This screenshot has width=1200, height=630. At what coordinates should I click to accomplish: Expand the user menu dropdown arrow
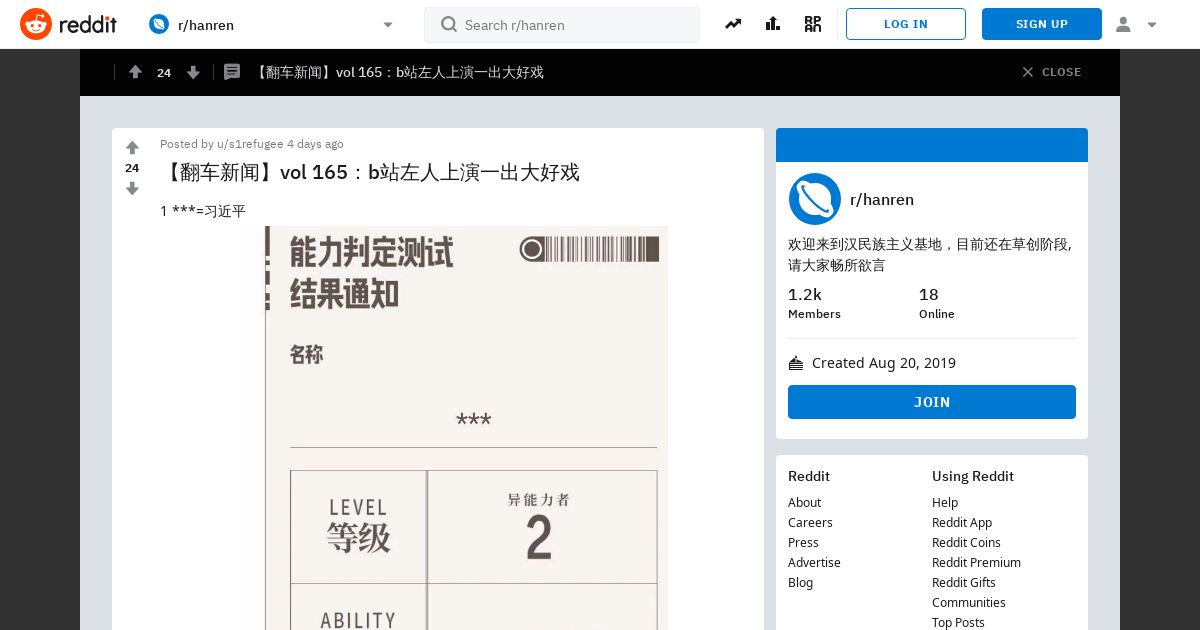pyautogui.click(x=1152, y=25)
